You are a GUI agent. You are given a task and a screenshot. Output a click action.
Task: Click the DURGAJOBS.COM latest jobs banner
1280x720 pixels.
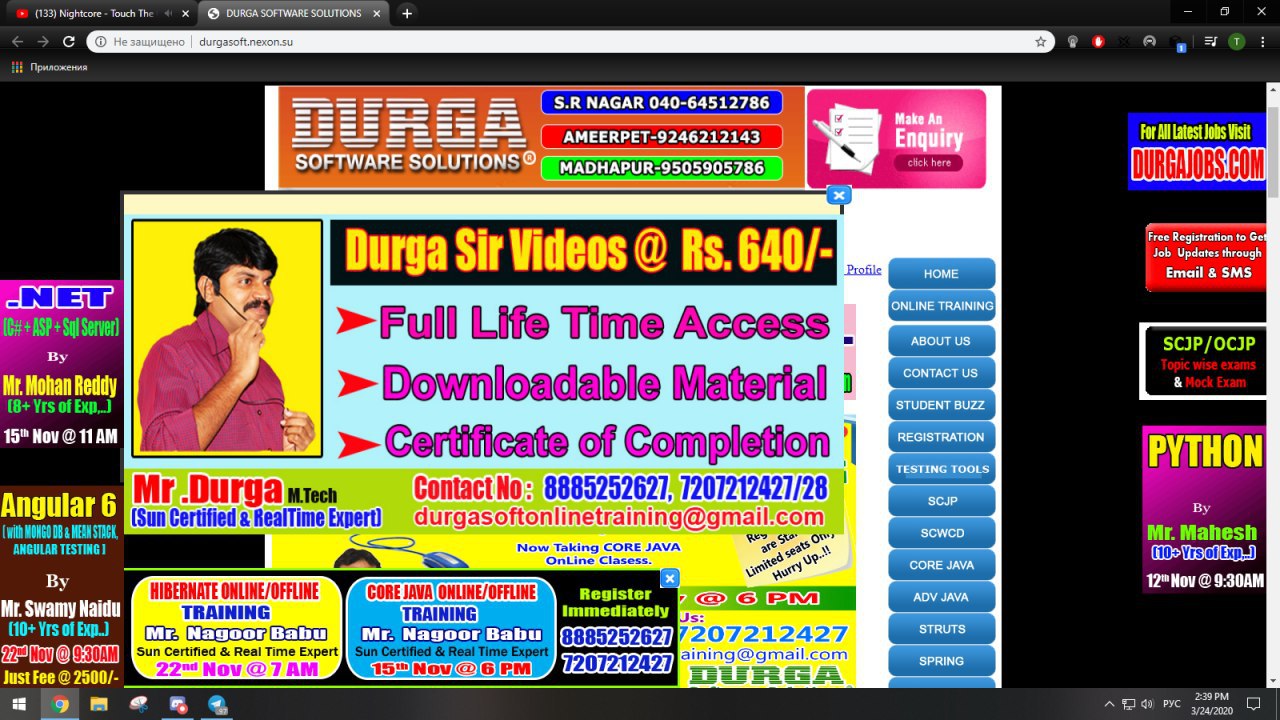(x=1197, y=151)
